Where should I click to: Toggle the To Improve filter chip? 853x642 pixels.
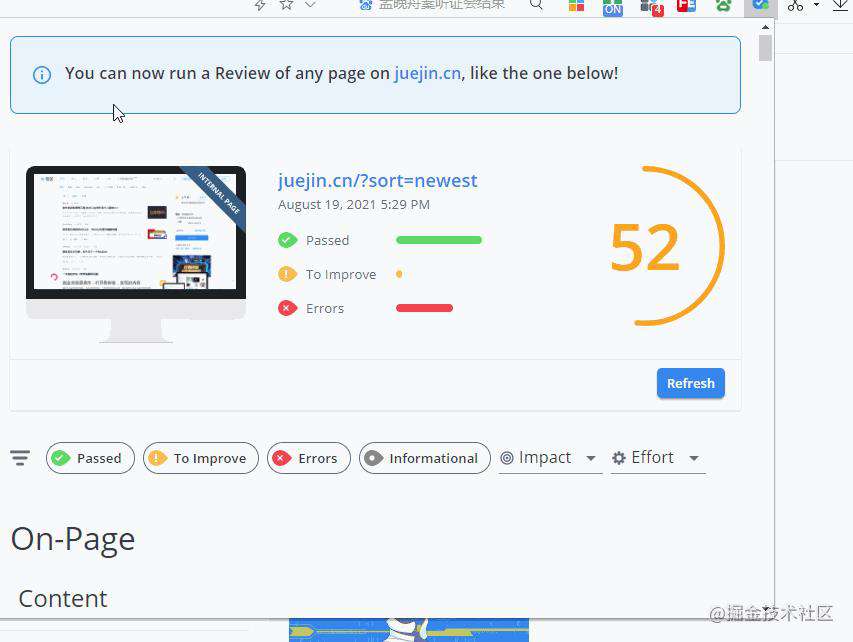point(201,458)
